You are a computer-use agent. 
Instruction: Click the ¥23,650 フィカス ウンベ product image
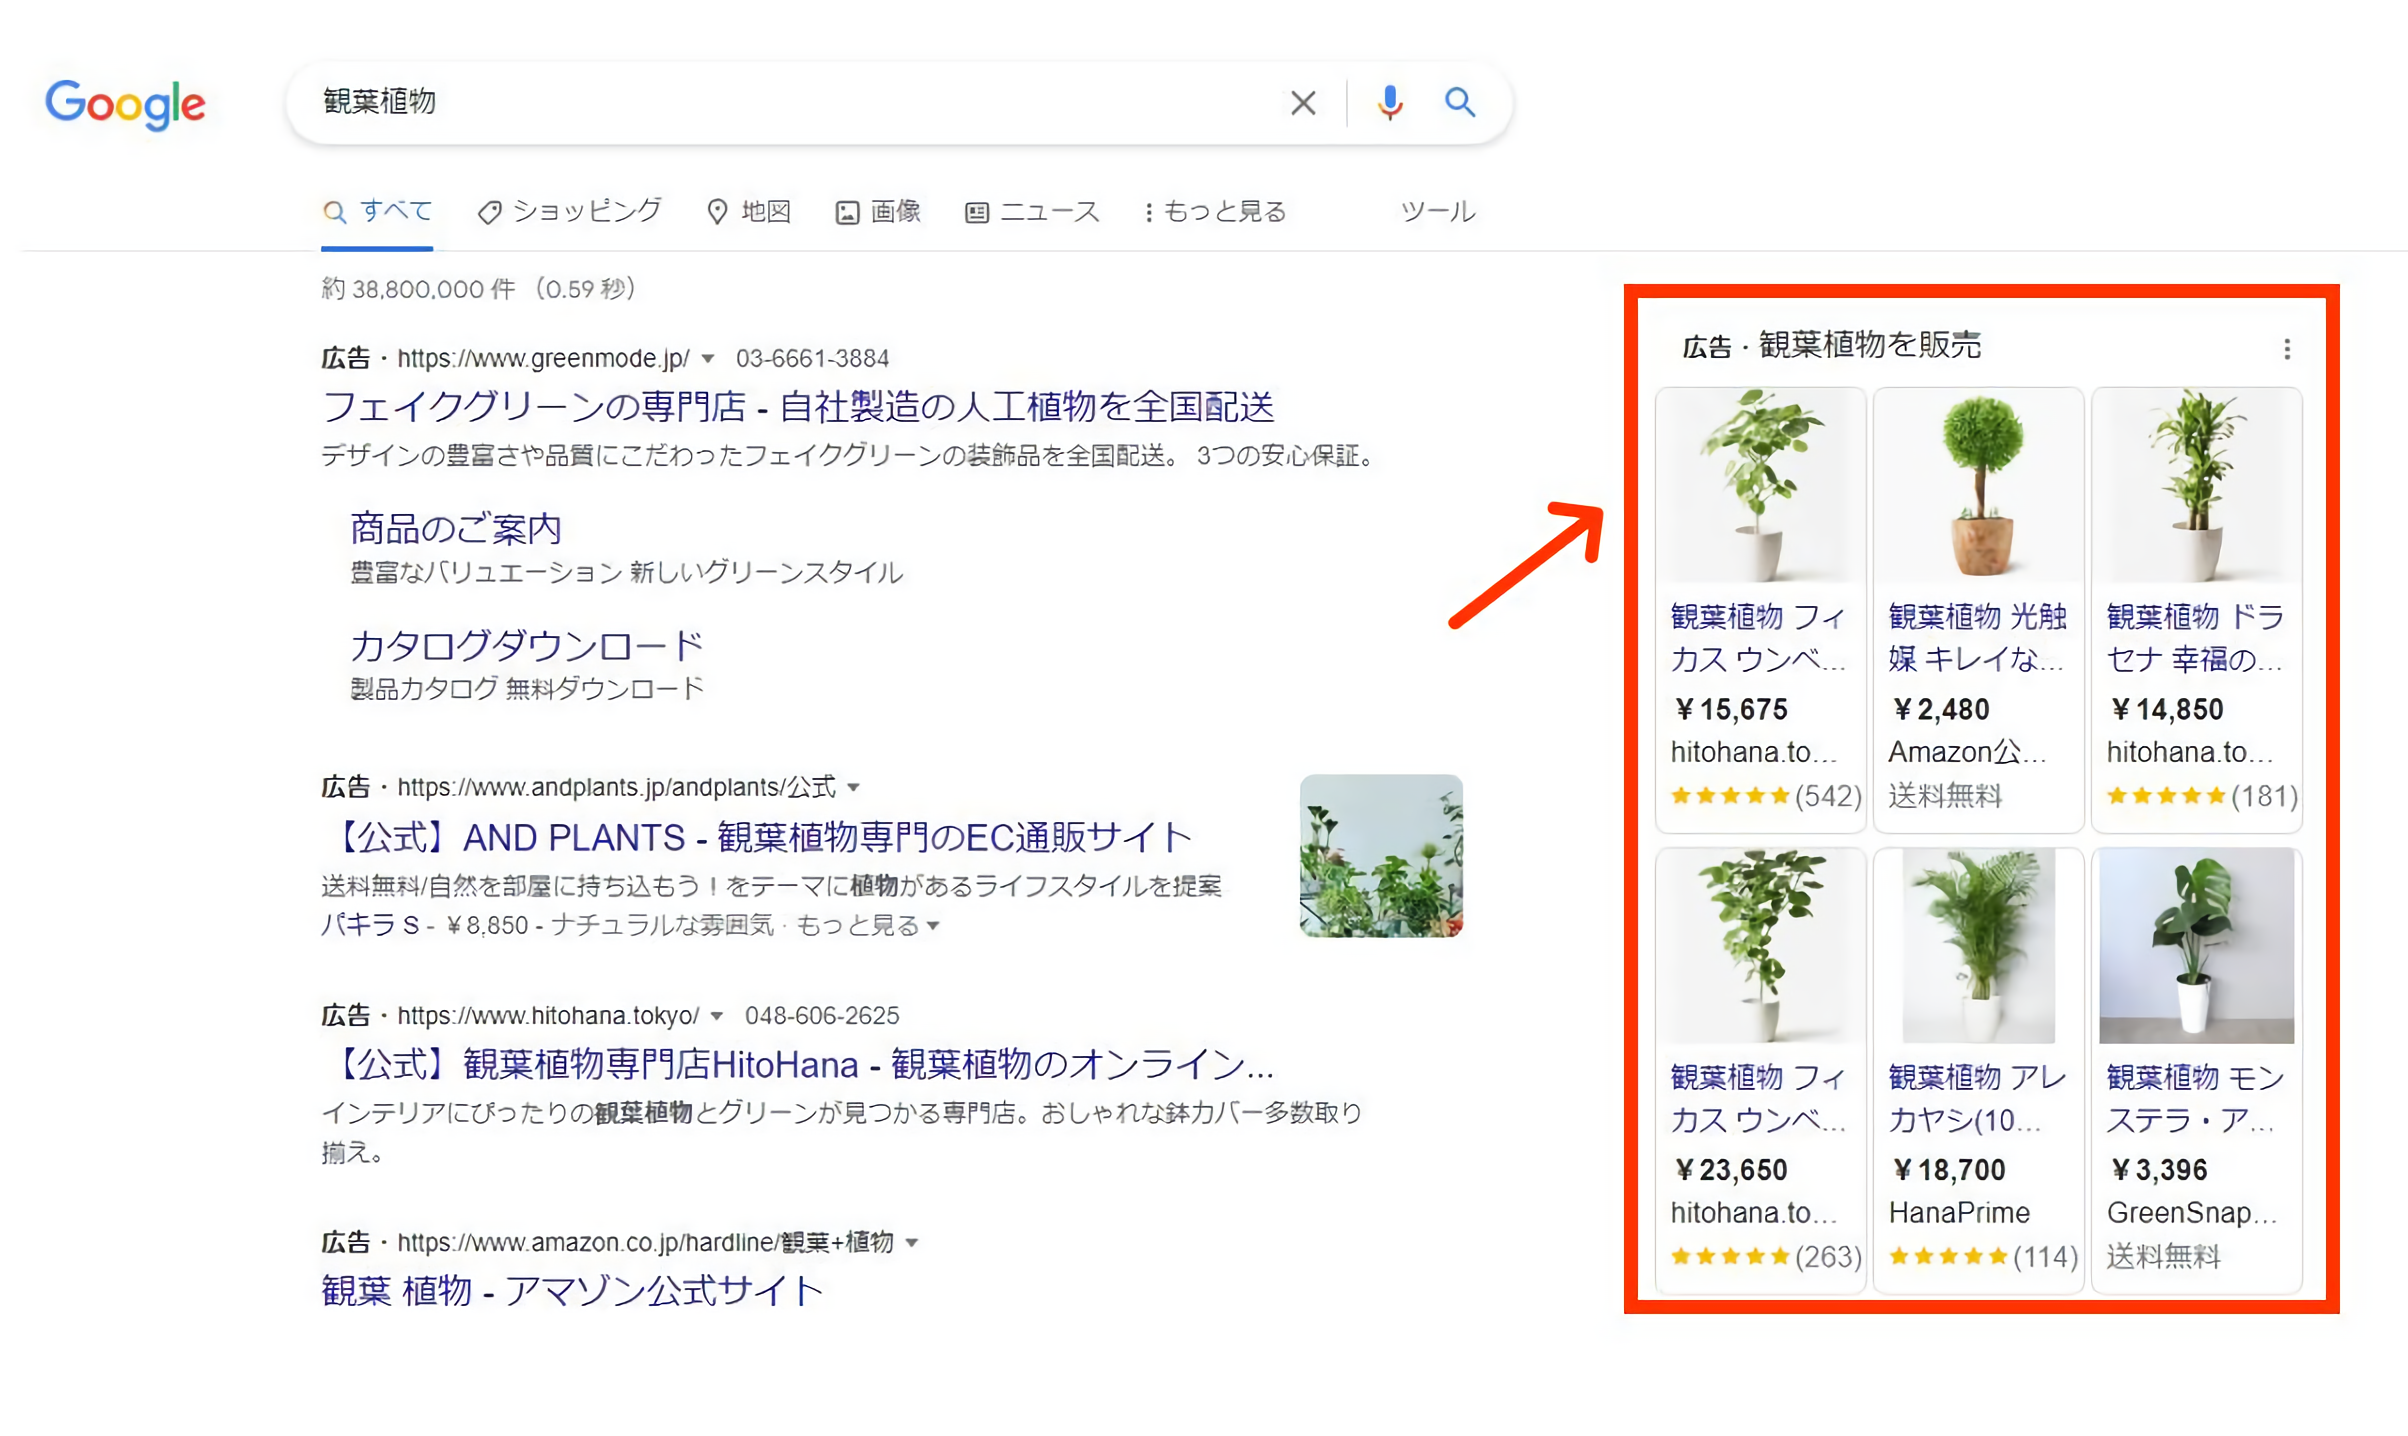click(1761, 946)
